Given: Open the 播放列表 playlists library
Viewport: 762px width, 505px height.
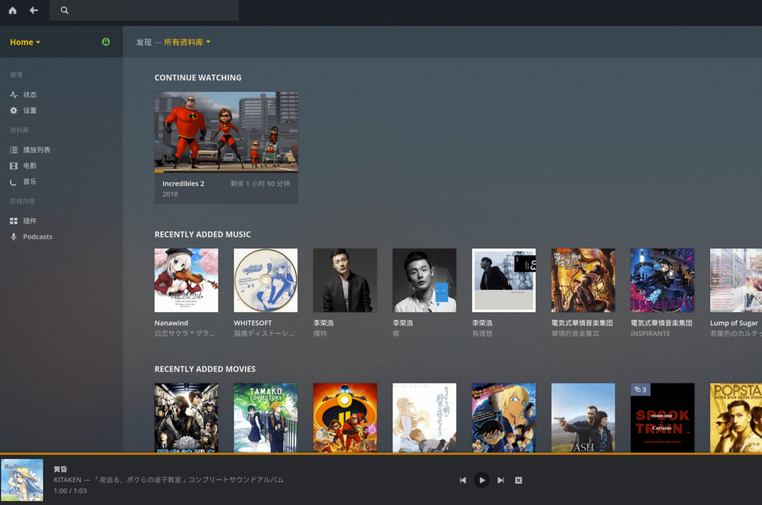Looking at the screenshot, I should [x=36, y=150].
